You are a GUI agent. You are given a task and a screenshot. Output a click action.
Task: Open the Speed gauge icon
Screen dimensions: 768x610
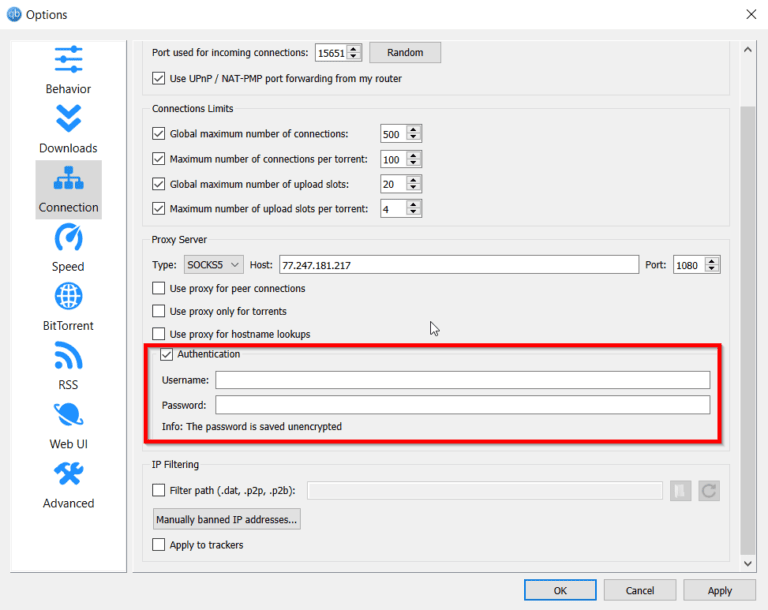pyautogui.click(x=68, y=238)
